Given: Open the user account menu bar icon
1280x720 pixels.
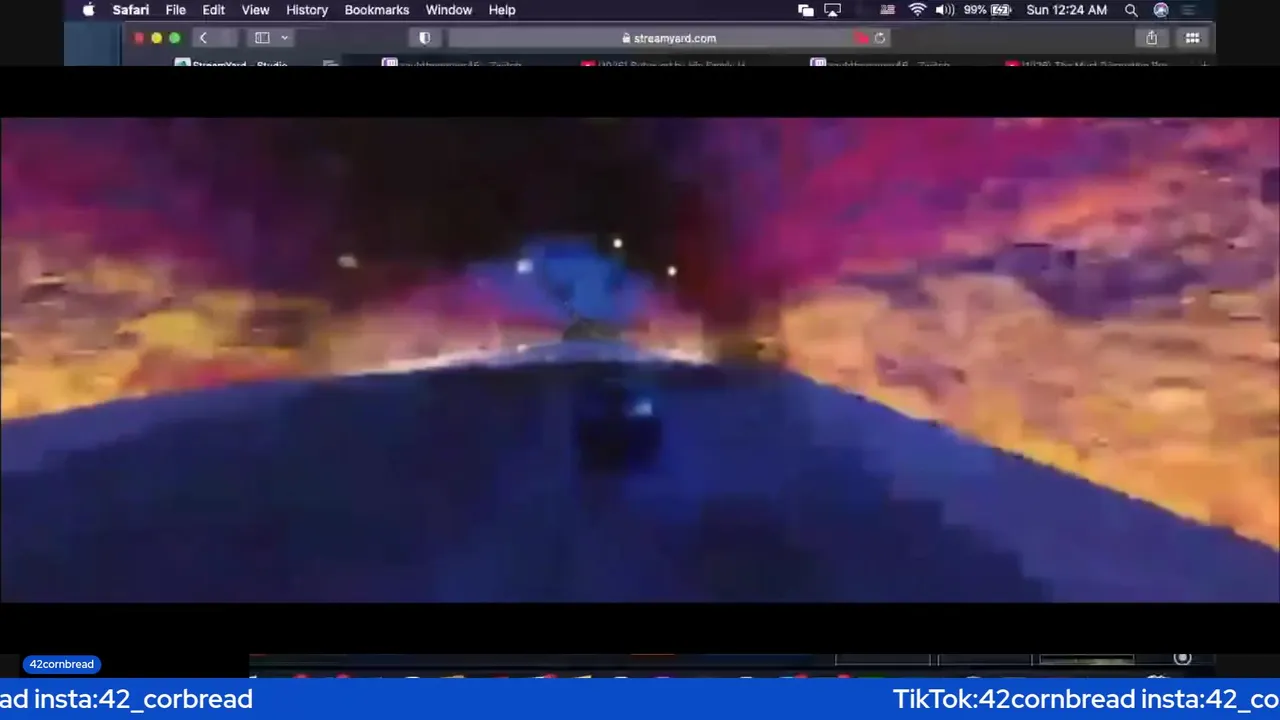Looking at the screenshot, I should (x=1161, y=10).
